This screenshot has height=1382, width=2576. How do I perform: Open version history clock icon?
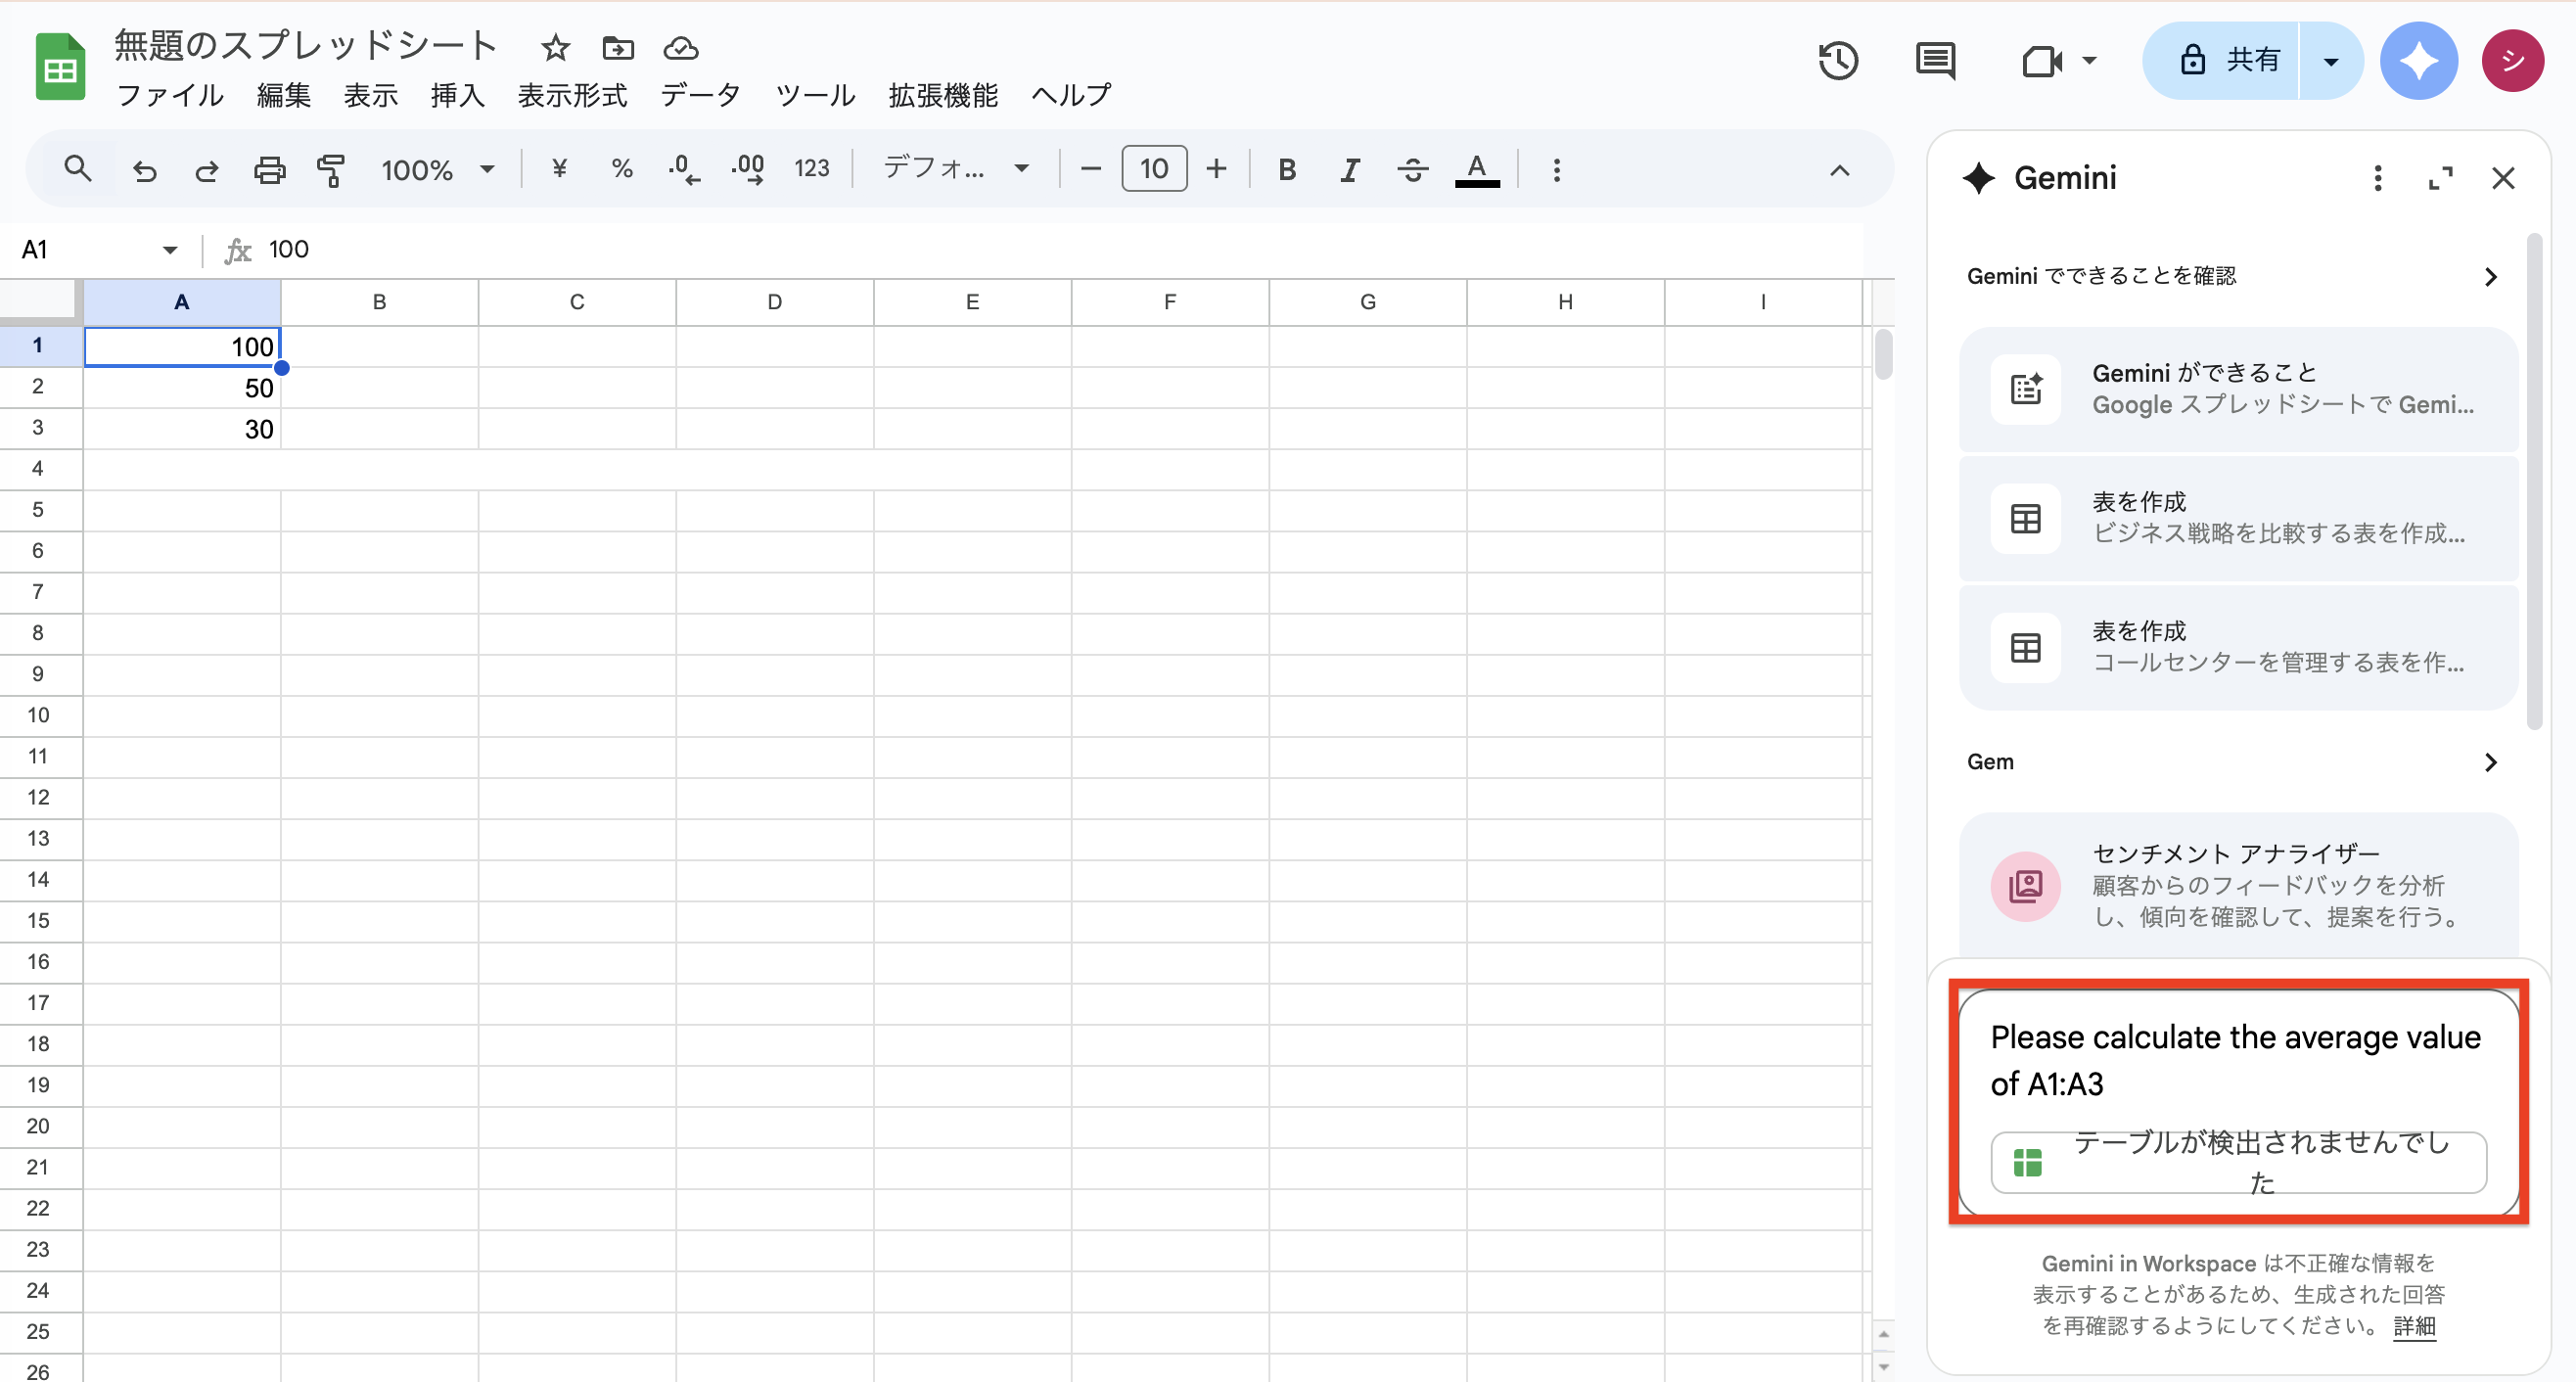[1837, 61]
